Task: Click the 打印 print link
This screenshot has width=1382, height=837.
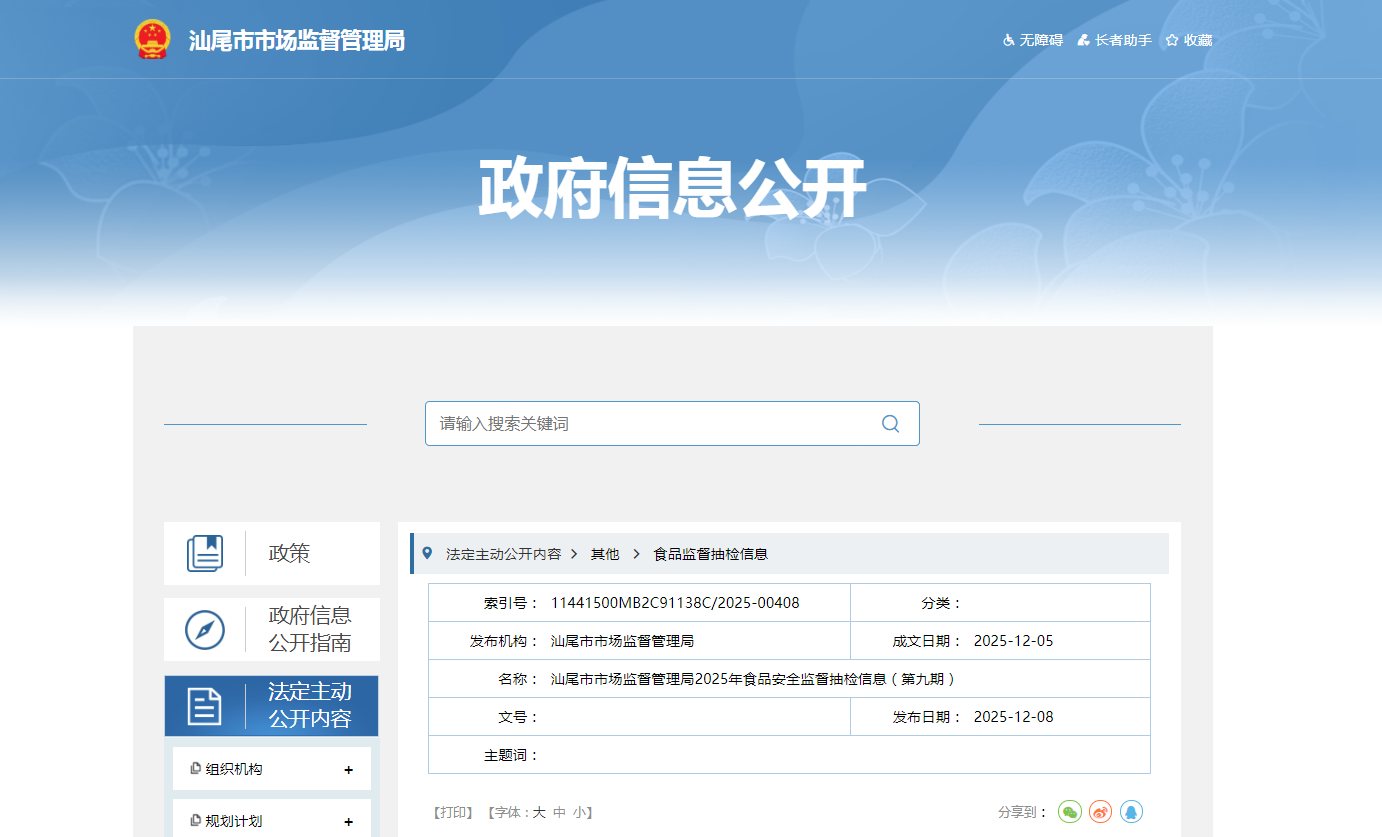Action: [452, 813]
